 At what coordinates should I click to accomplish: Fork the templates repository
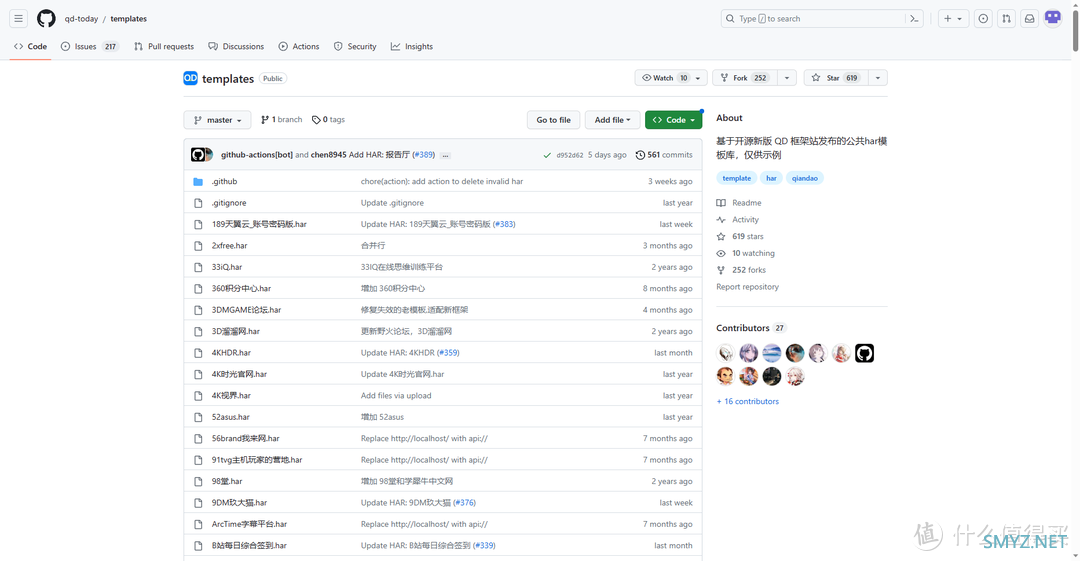(745, 78)
